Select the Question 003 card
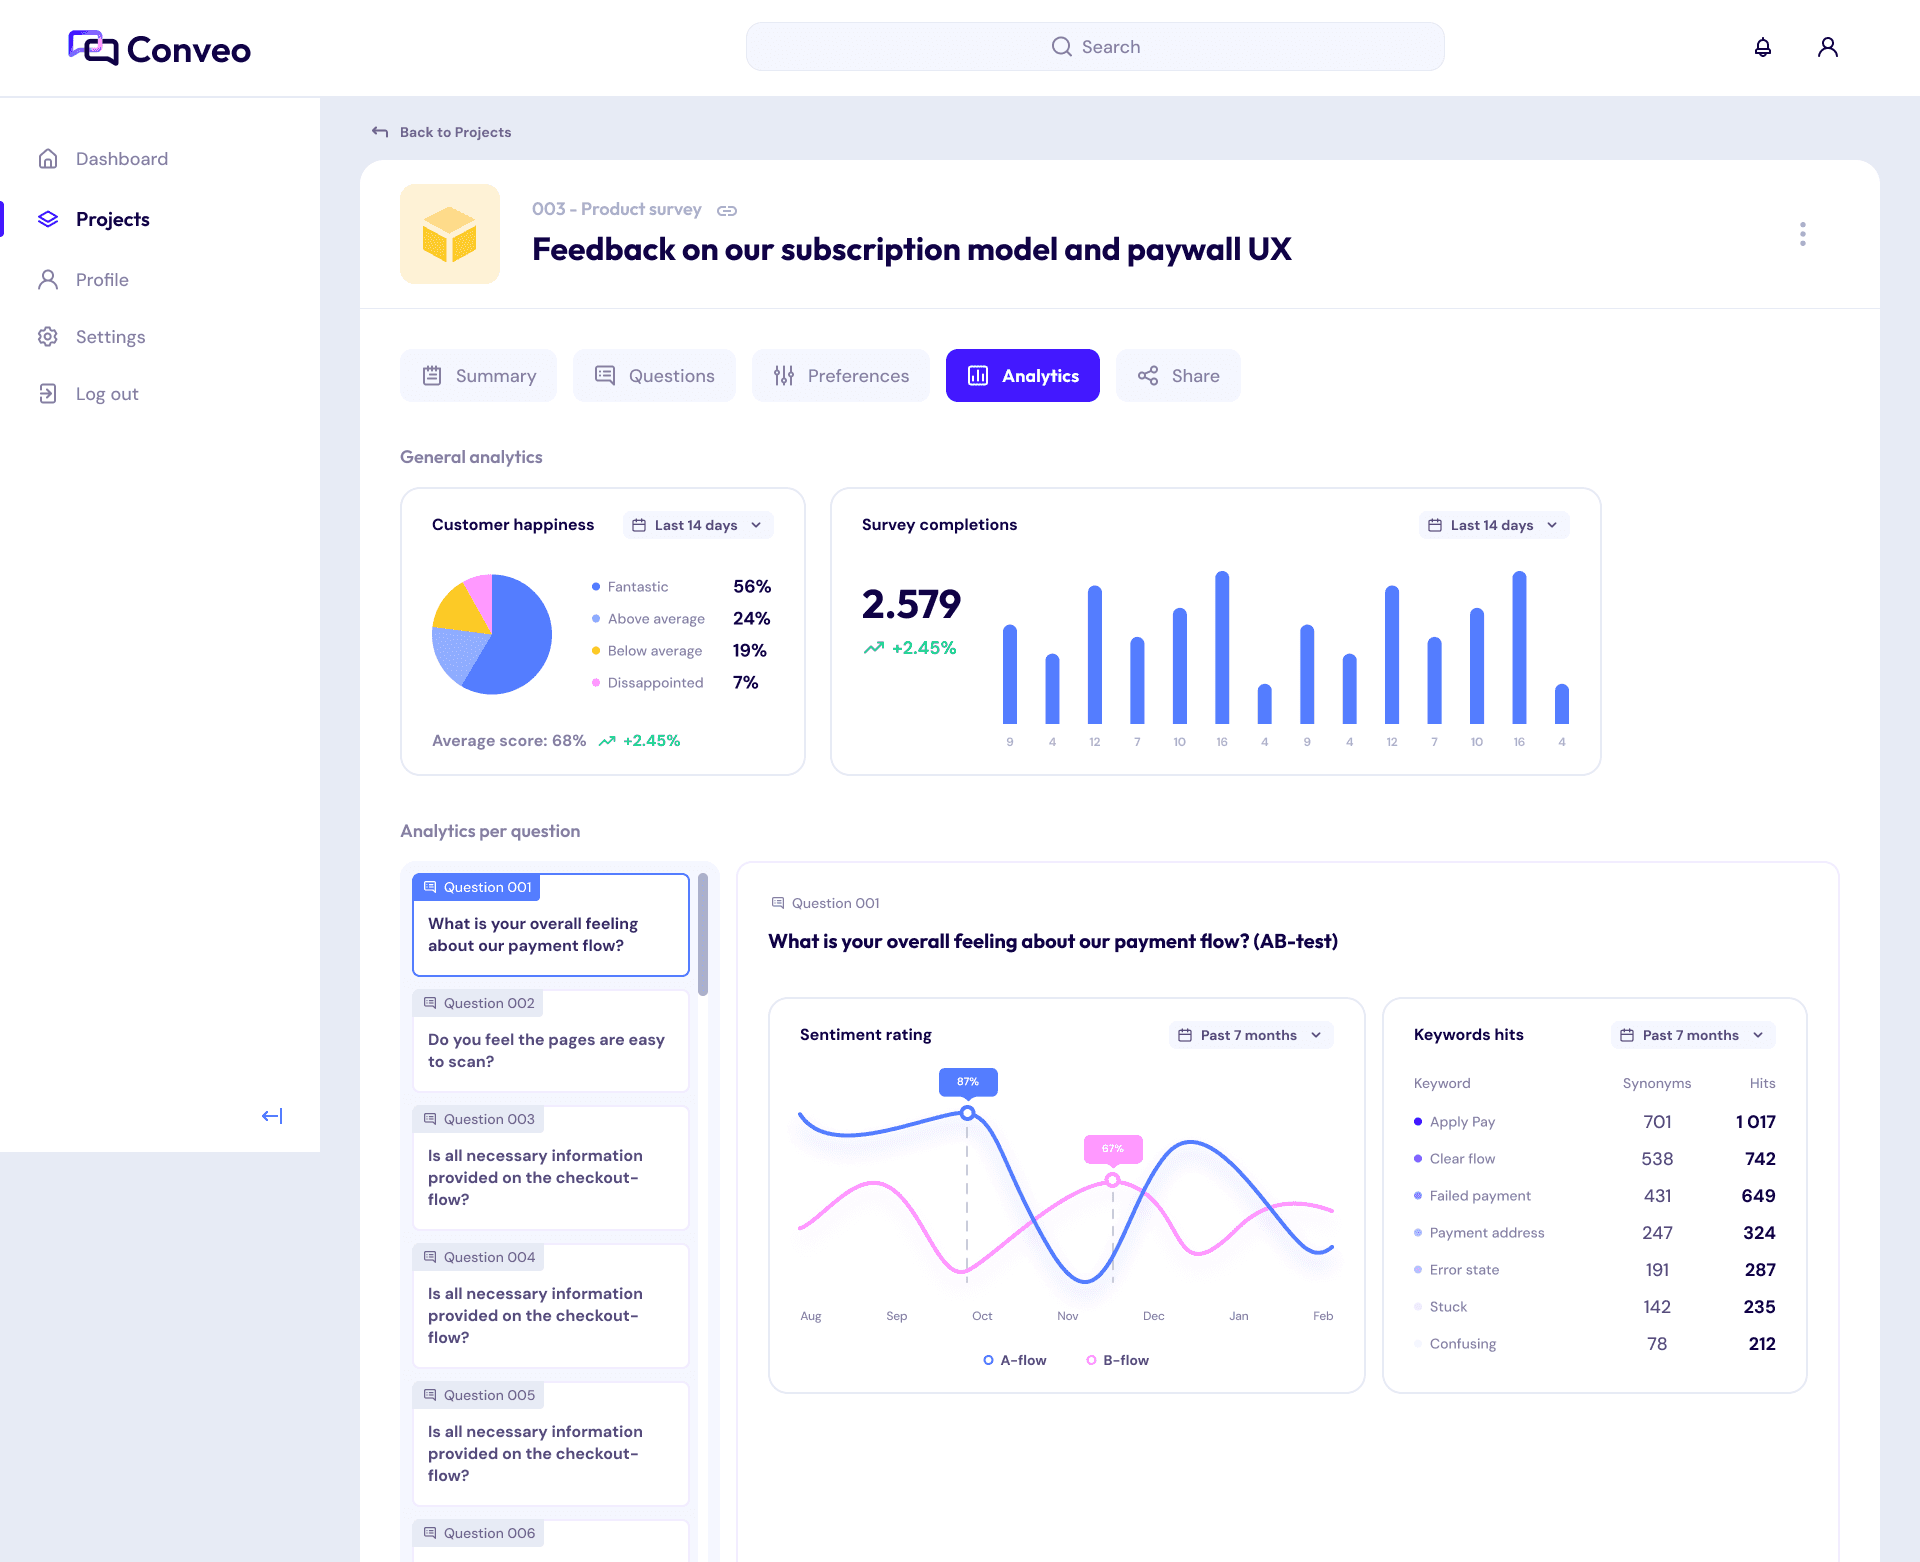Screen dimensions: 1920x1562 click(x=551, y=1168)
